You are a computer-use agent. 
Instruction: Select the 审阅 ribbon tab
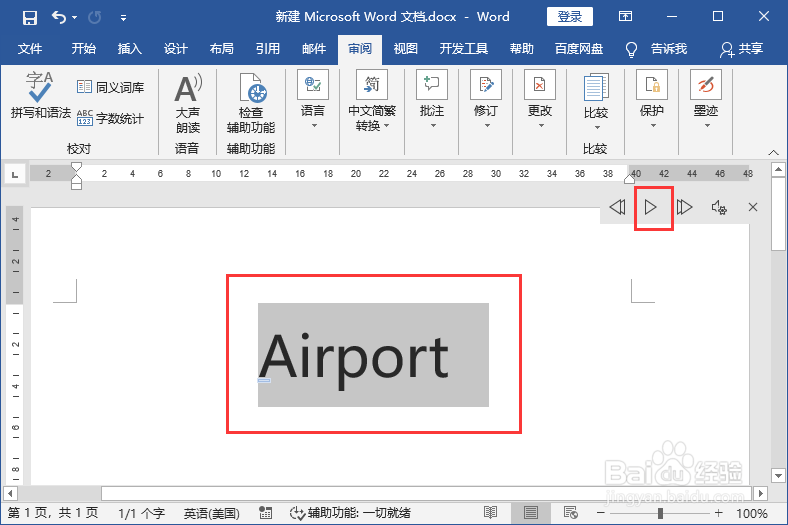click(360, 49)
